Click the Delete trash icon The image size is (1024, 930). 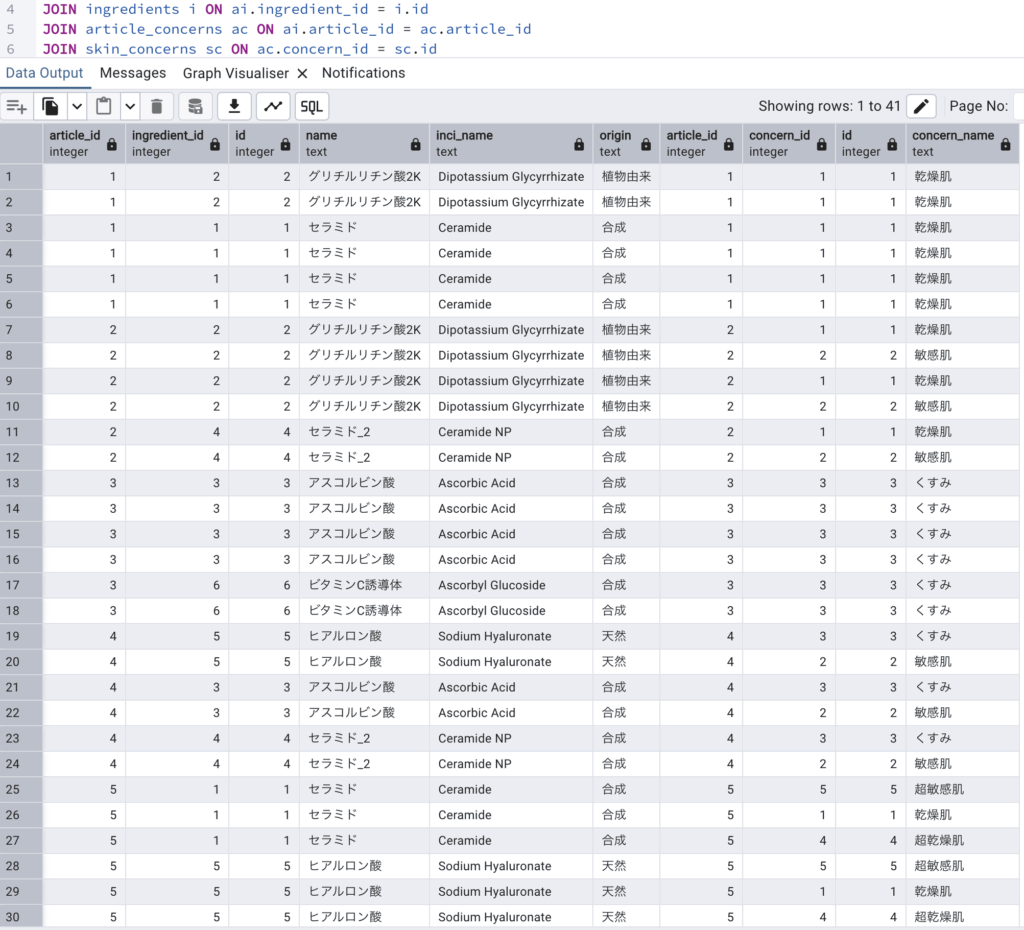(157, 106)
